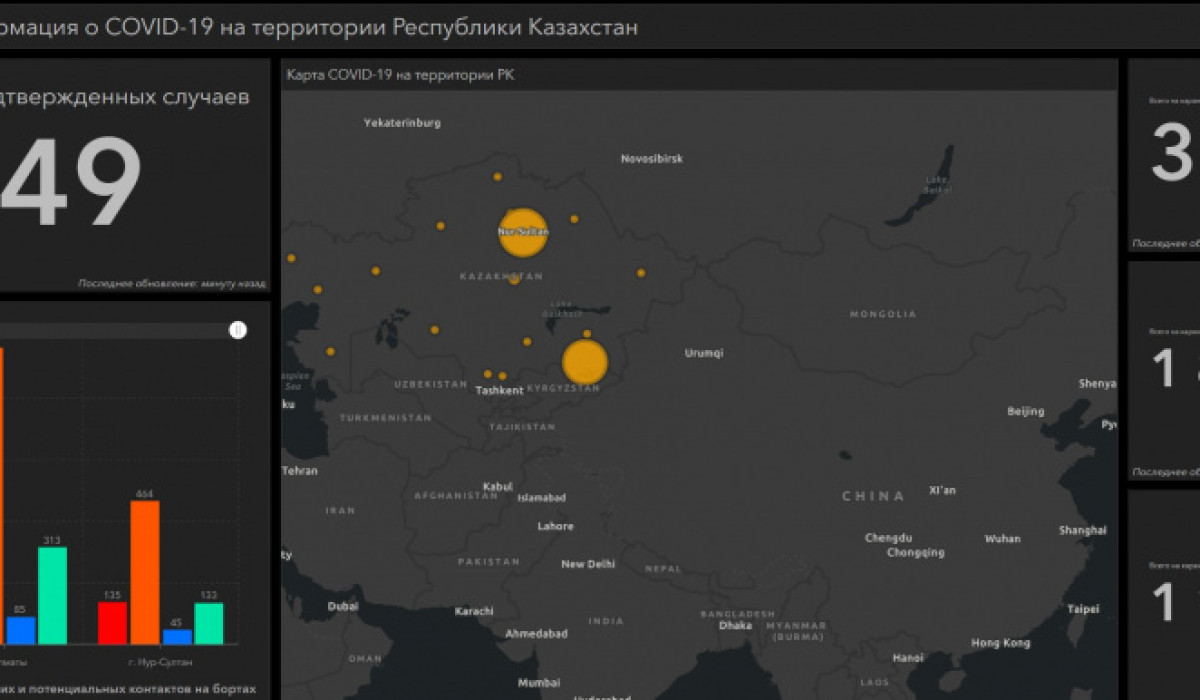Click the Hong Kong label on the map
Image resolution: width=1200 pixels, height=700 pixels.
coord(1001,643)
